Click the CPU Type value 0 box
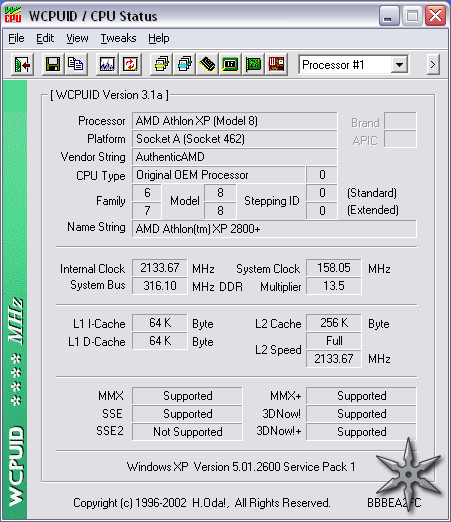Screen dimensions: 451x522 pos(322,175)
